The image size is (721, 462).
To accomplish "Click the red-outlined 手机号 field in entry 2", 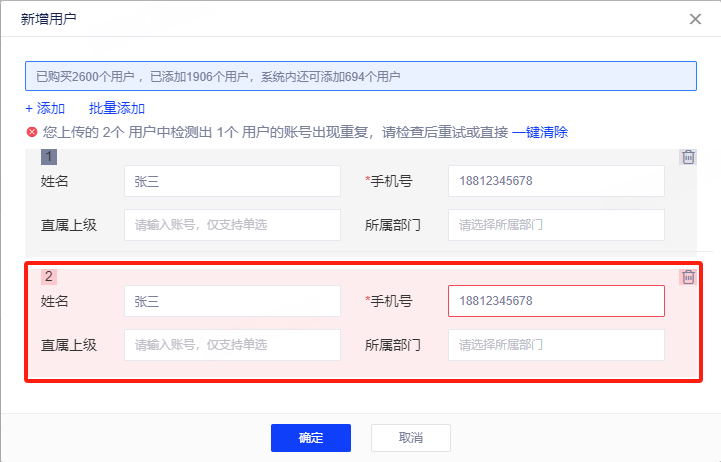I will pos(556,301).
